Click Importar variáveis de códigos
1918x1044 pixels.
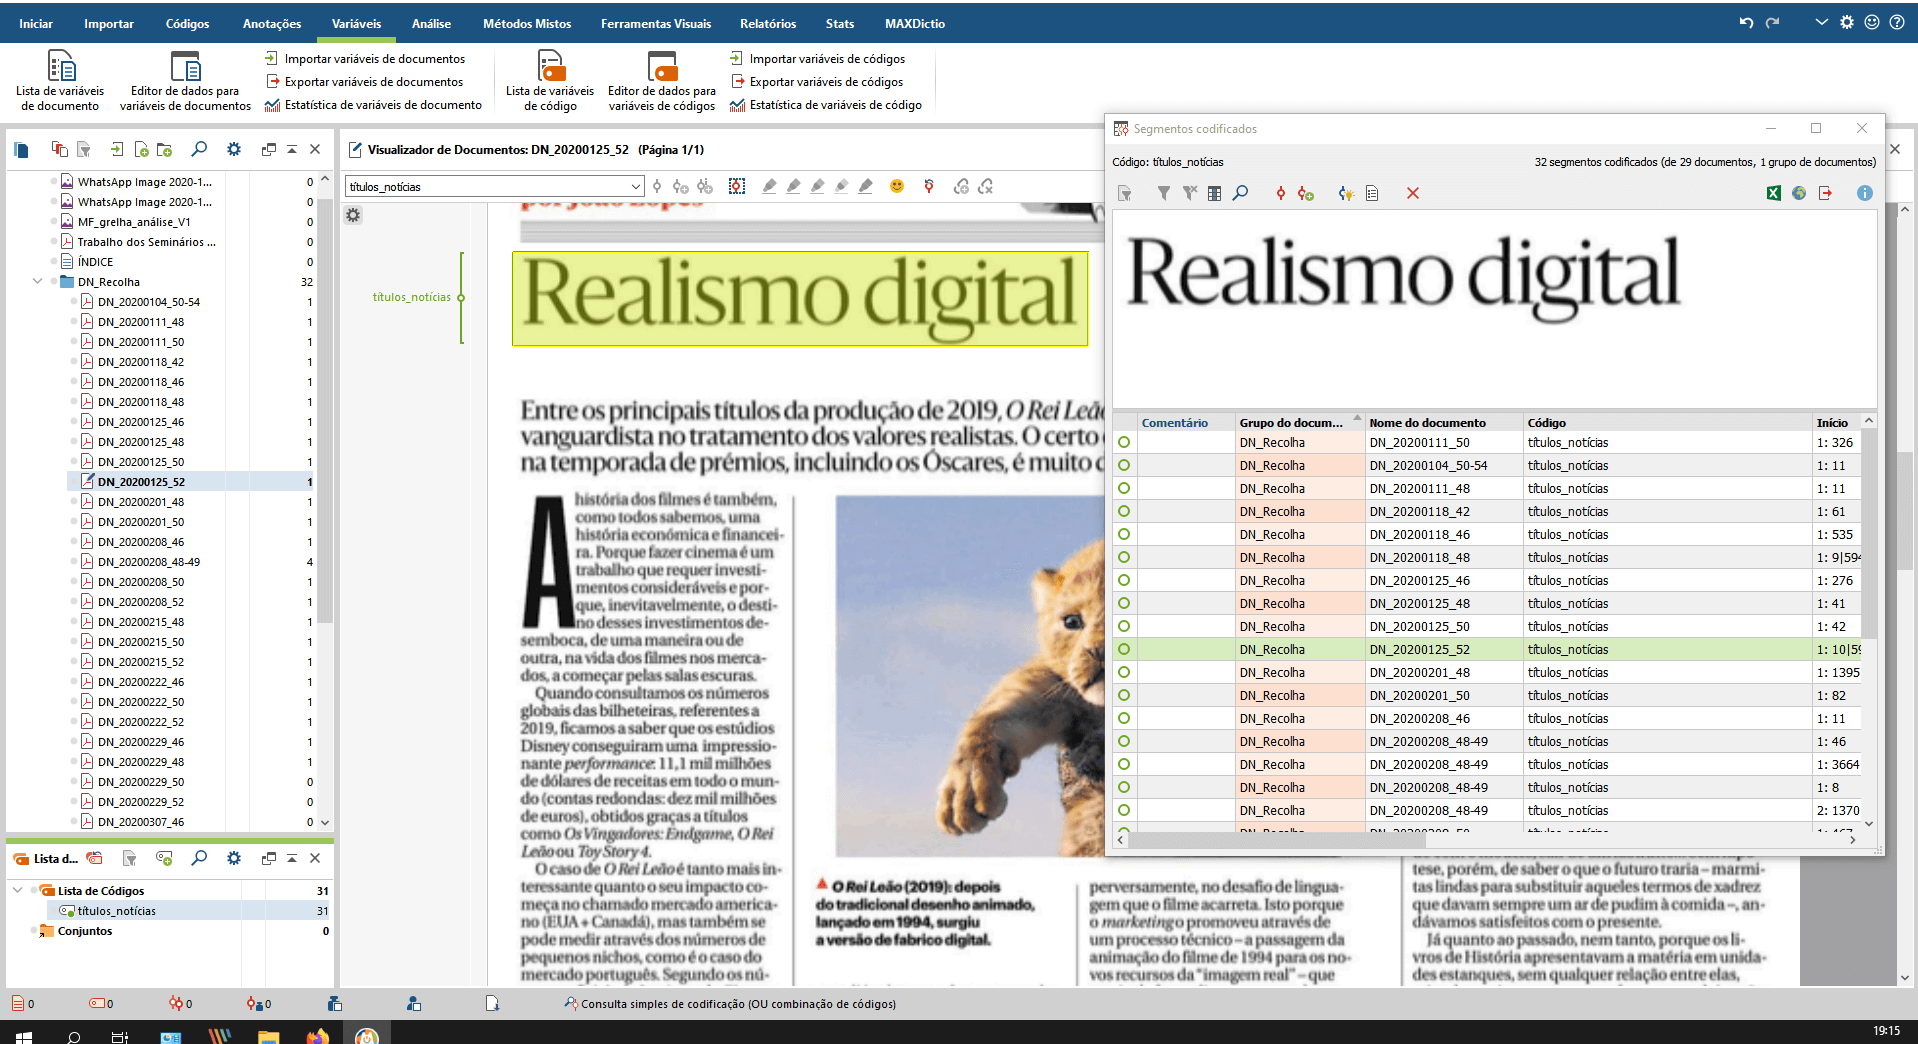[818, 59]
